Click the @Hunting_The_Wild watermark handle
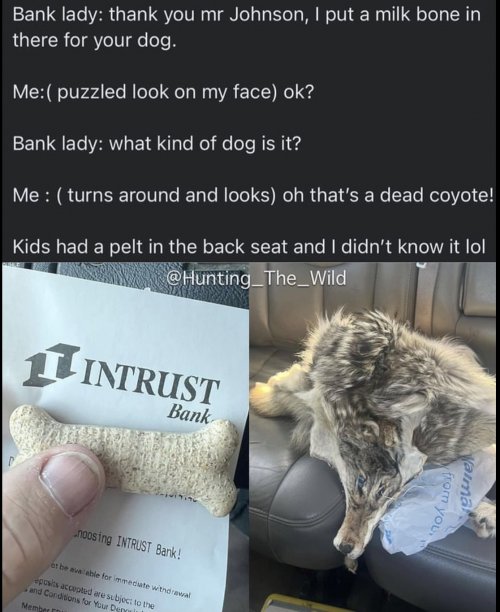 click(256, 278)
